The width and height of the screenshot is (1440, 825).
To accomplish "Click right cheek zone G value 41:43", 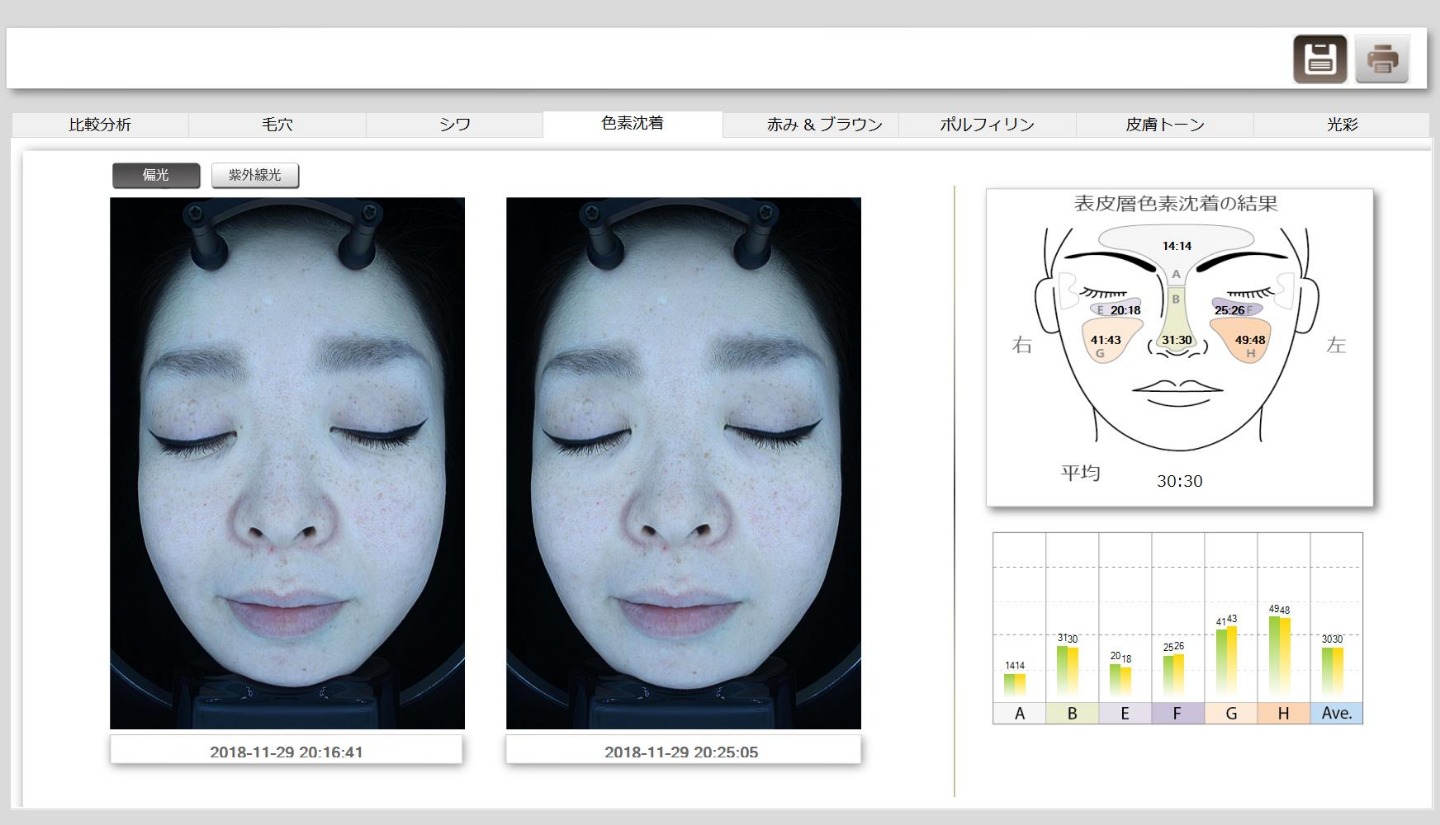I will point(1106,340).
